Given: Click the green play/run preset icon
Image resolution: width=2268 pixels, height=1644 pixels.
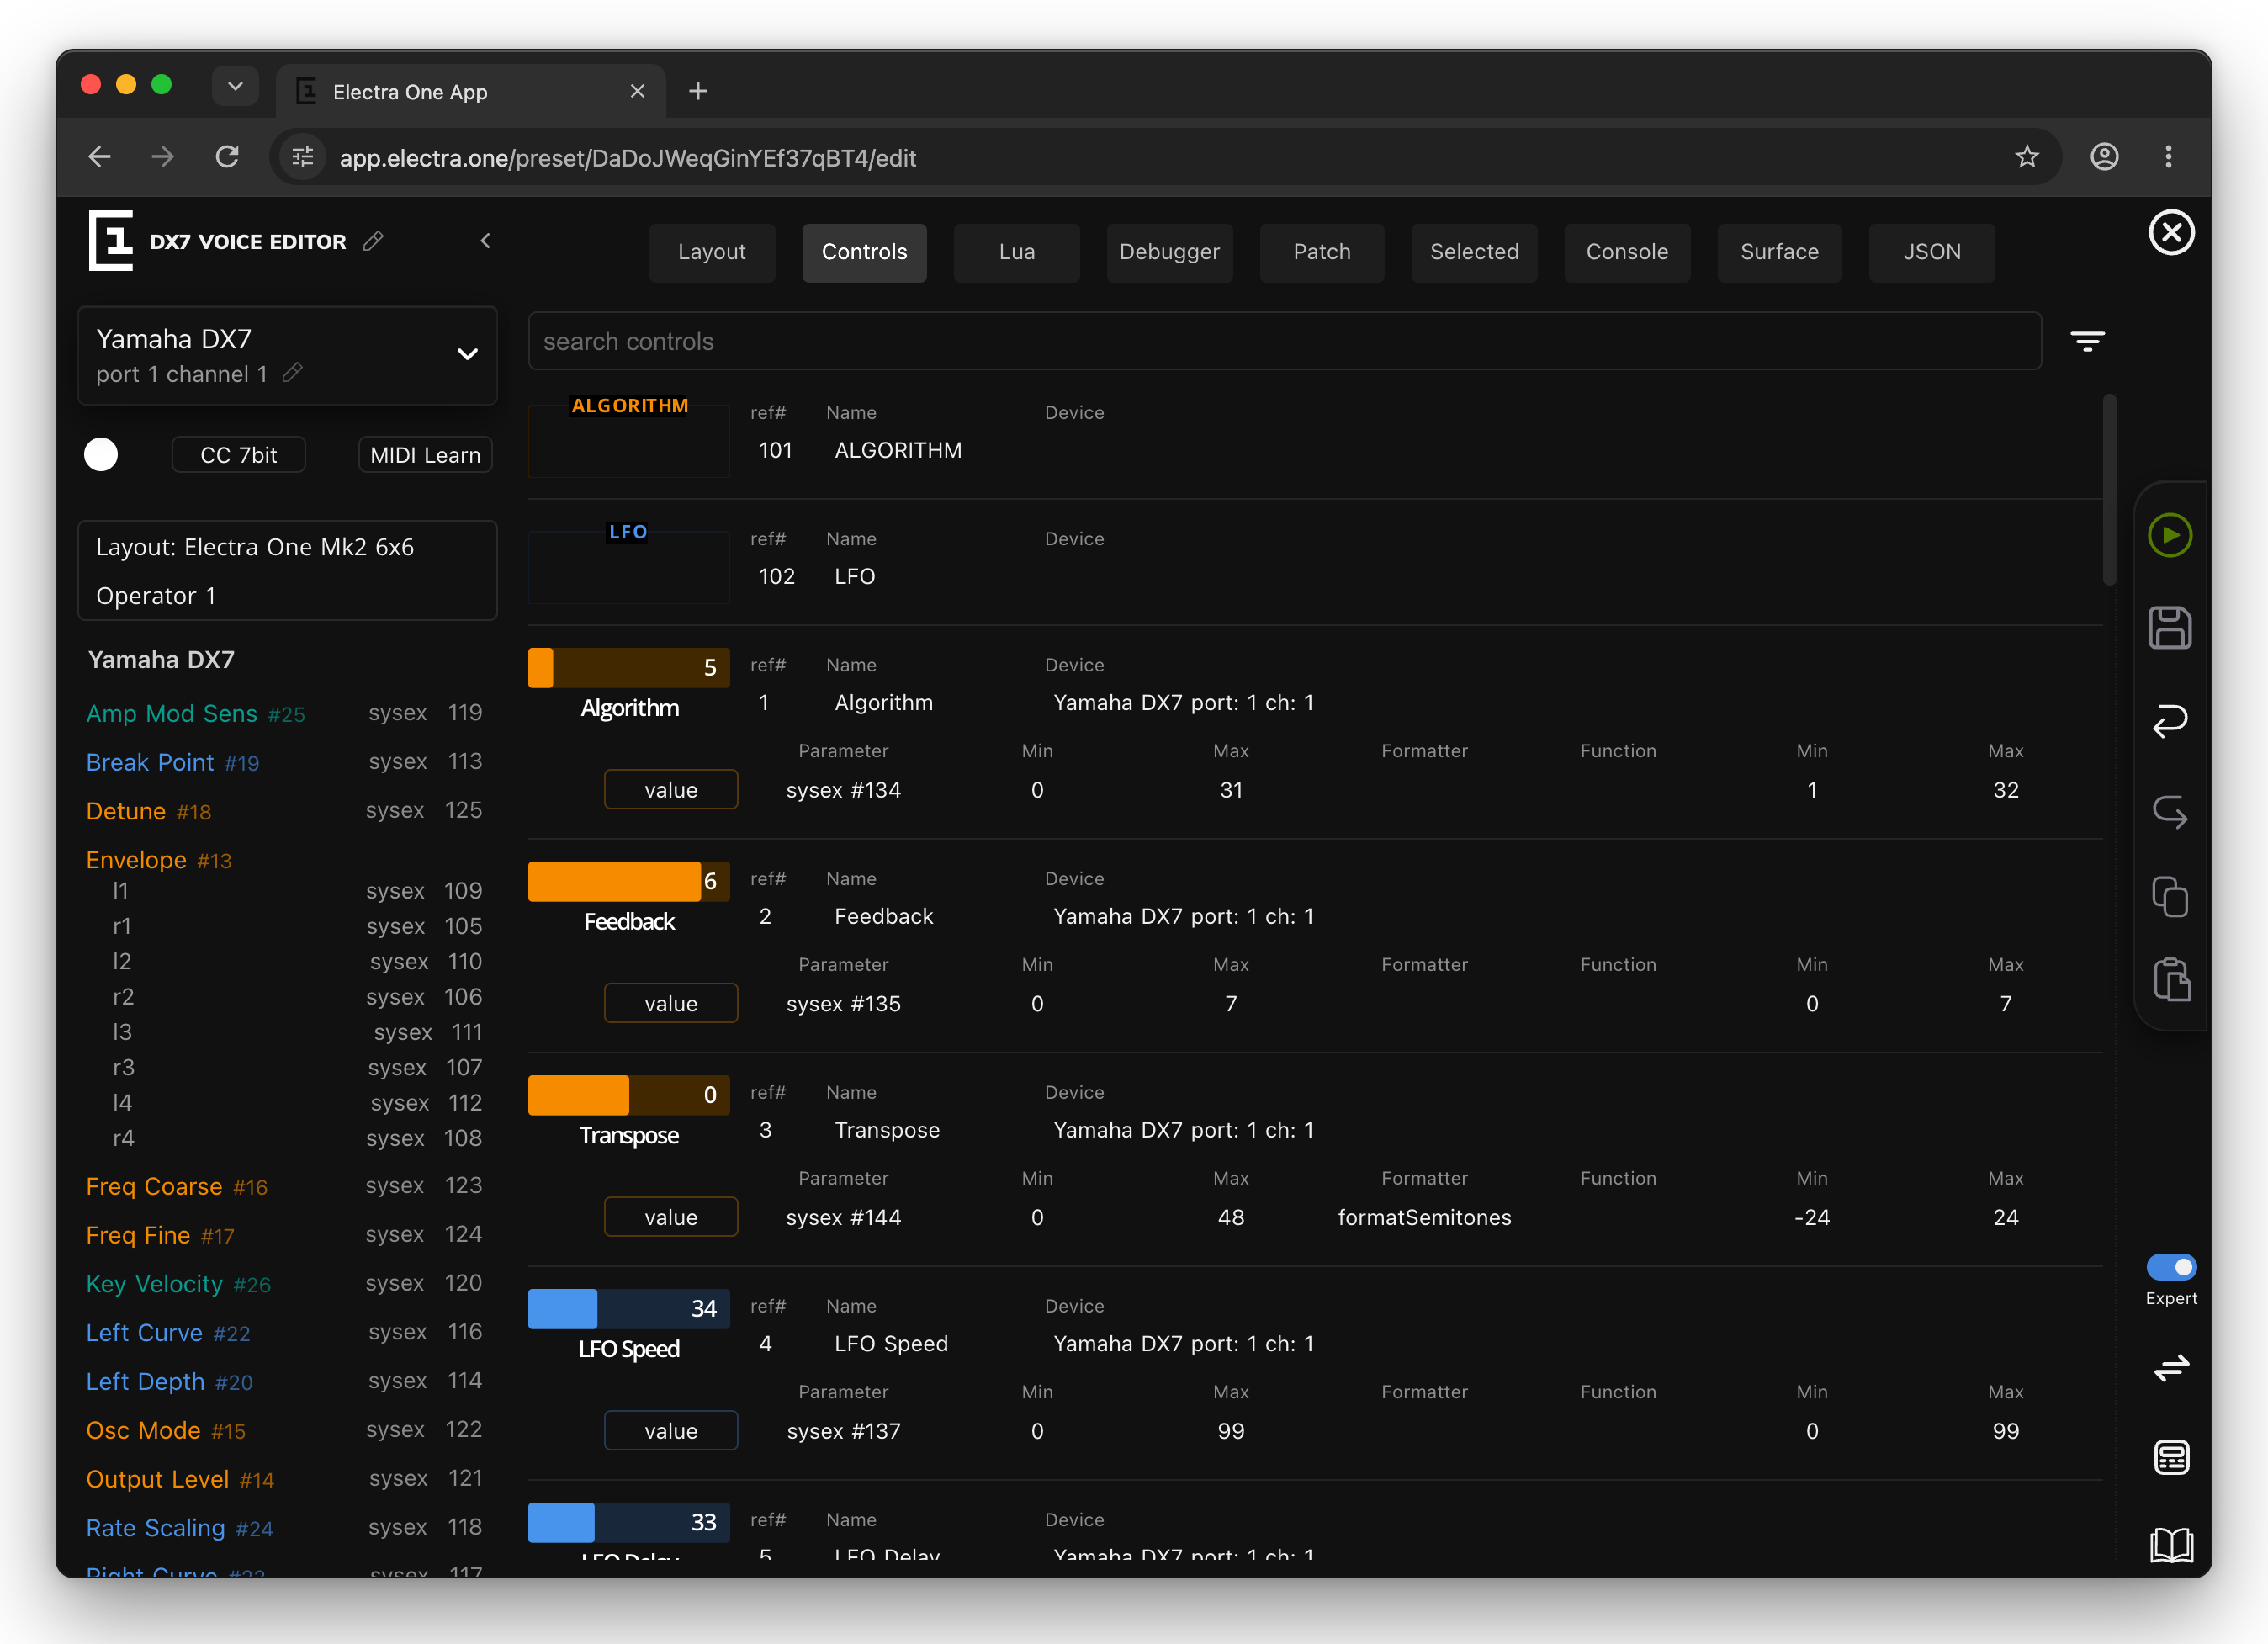Looking at the screenshot, I should [x=2169, y=535].
